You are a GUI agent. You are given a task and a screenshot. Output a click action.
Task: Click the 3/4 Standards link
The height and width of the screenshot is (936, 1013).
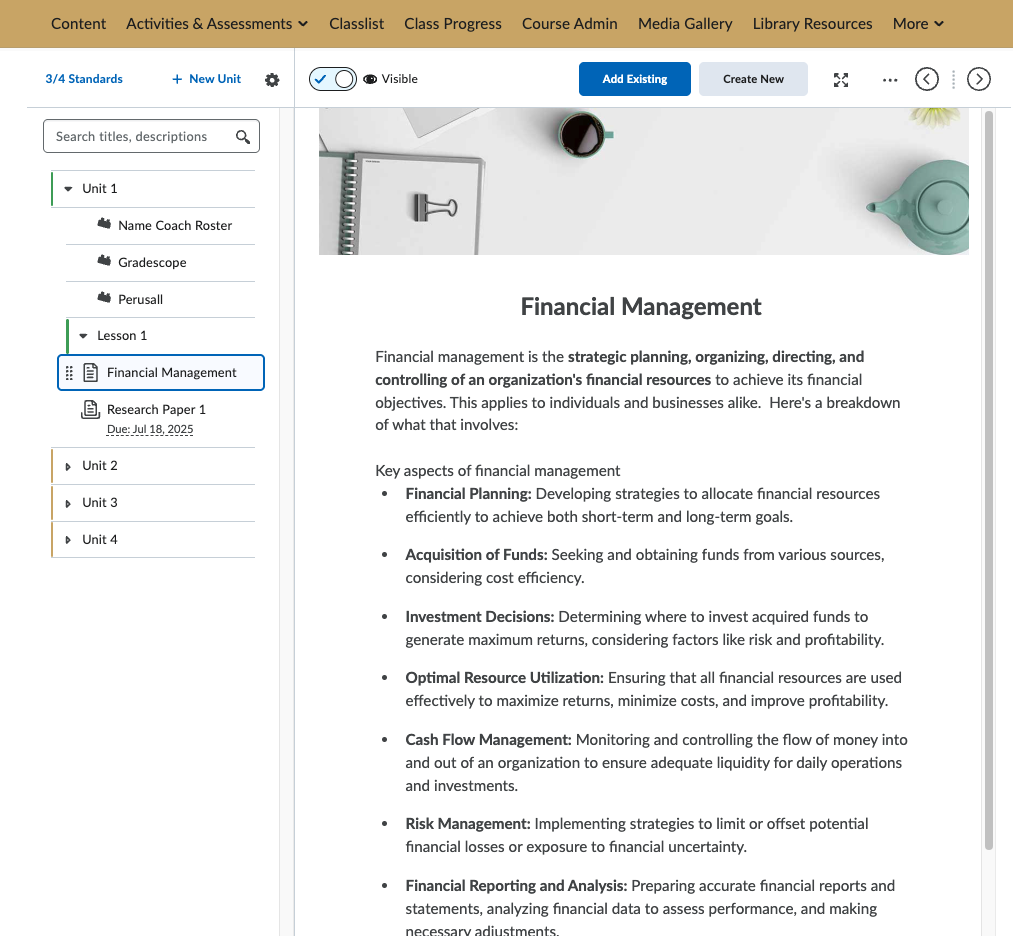(84, 79)
